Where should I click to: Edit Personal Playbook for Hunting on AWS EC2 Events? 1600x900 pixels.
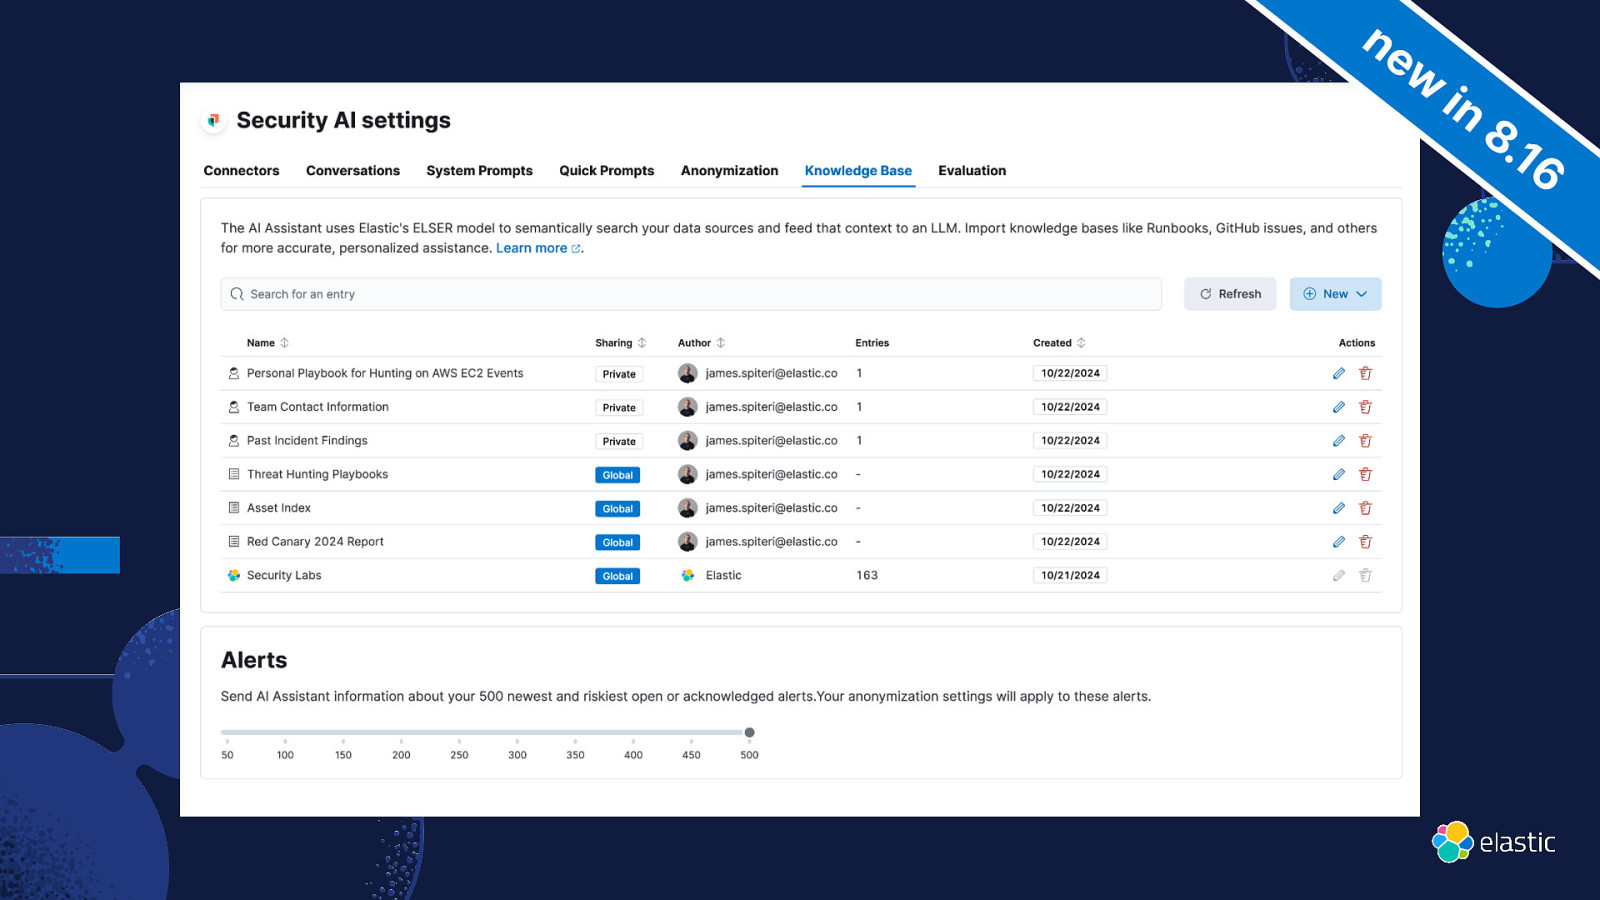1338,373
